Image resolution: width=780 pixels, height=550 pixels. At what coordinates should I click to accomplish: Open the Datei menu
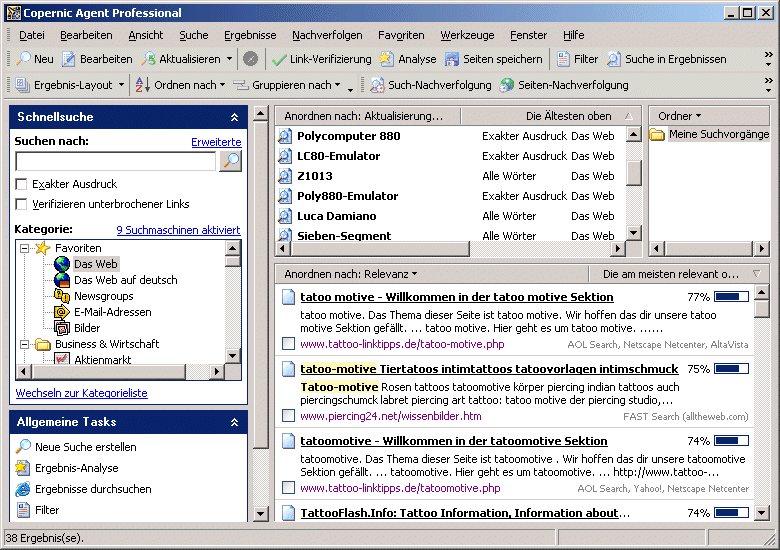(32, 35)
